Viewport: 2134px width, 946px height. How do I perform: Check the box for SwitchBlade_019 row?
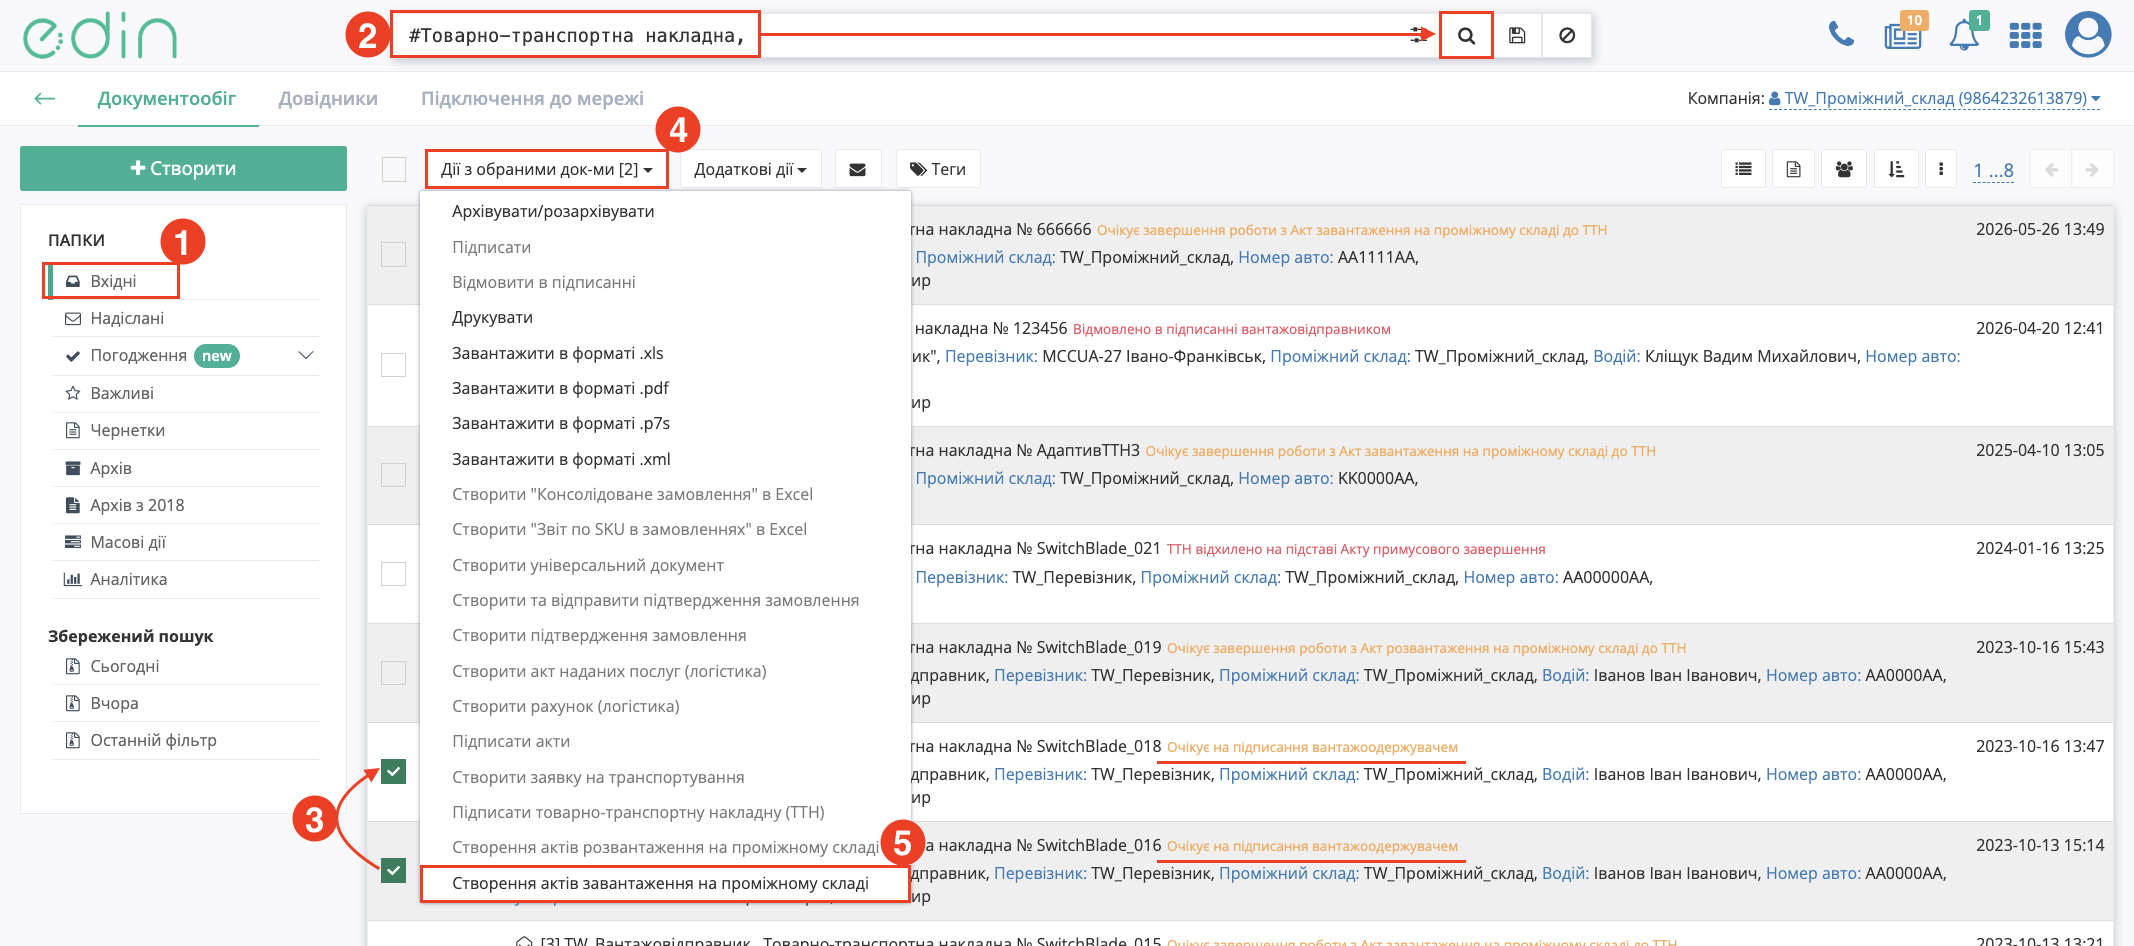pyautogui.click(x=394, y=672)
